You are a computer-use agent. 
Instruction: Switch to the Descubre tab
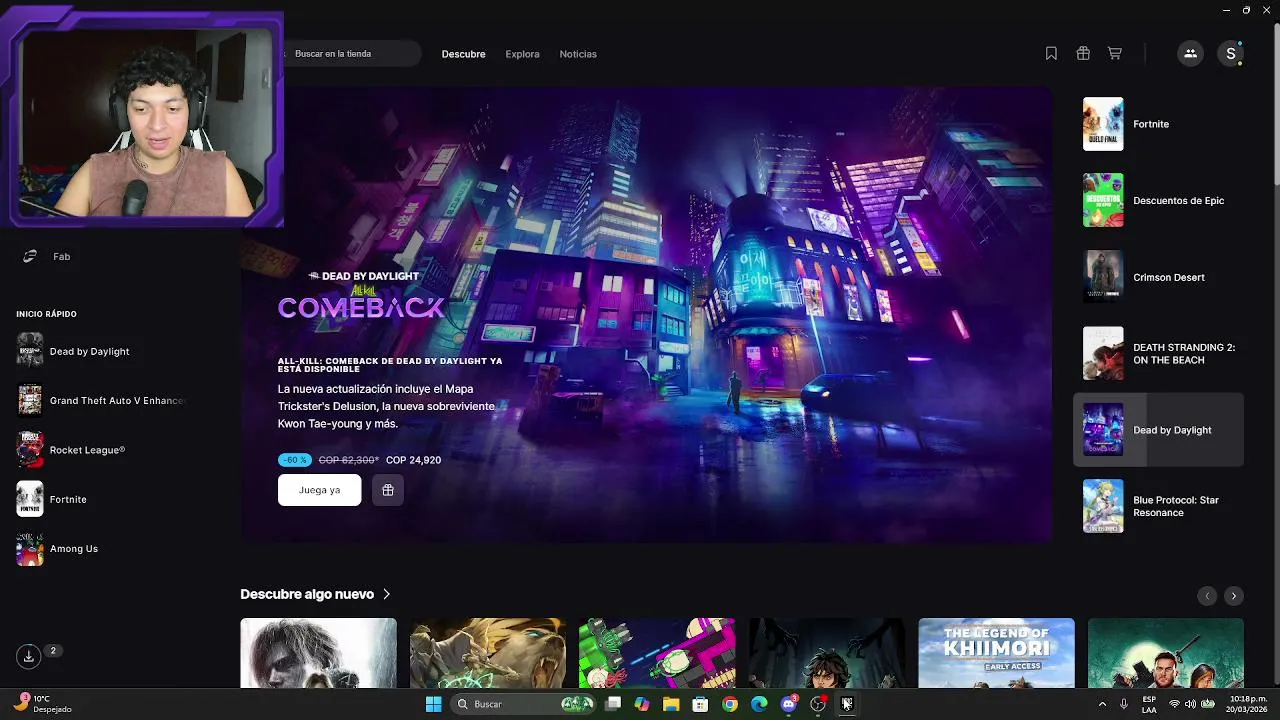[463, 54]
